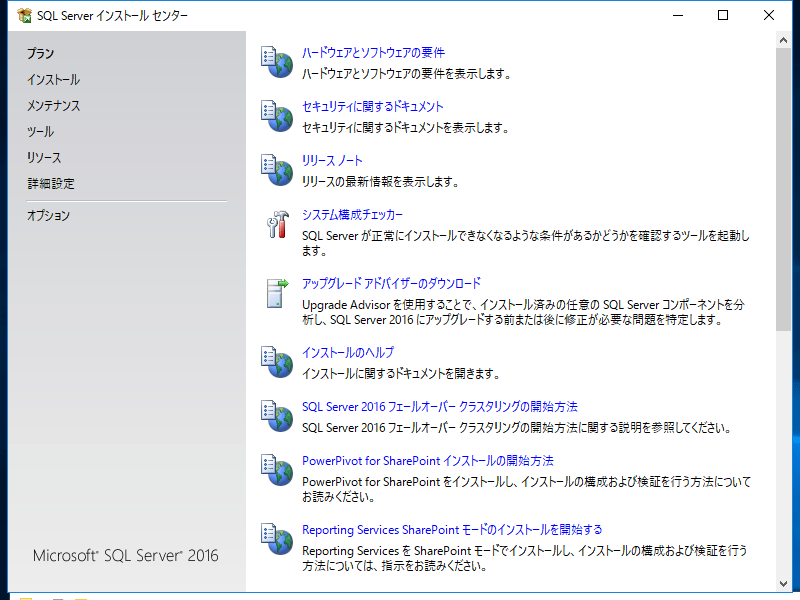Switch to the インストール category

coord(53,80)
